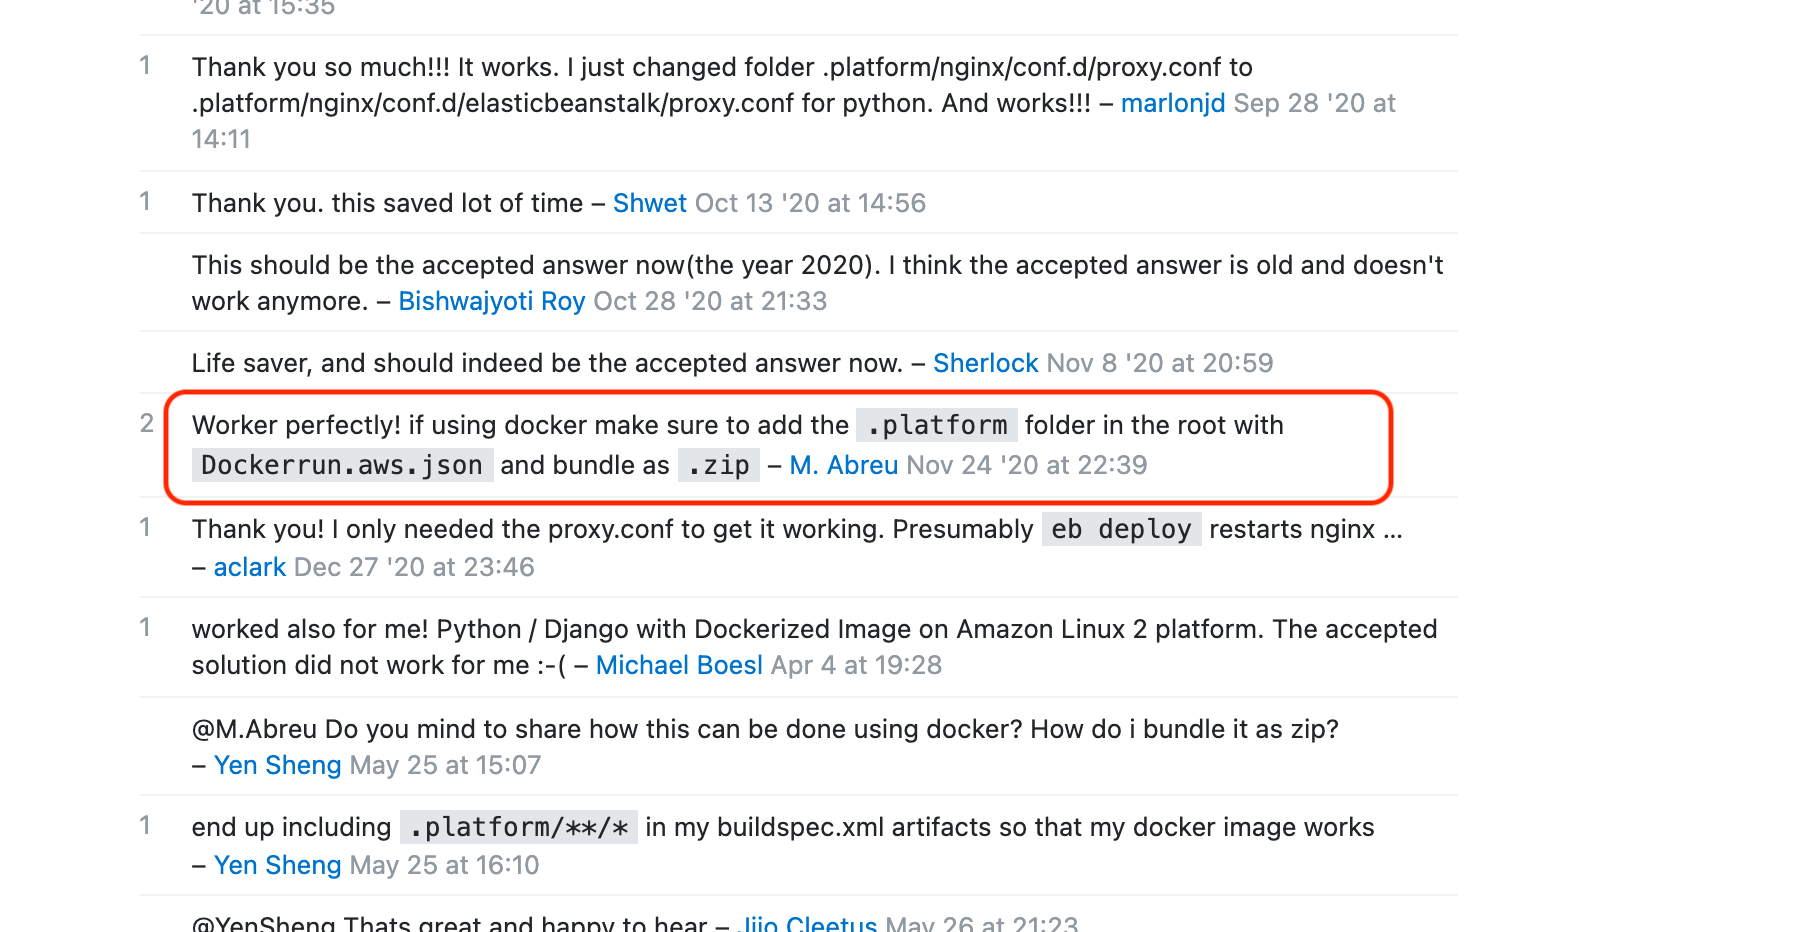Click the Dockerrun.aws.json inline code
Image resolution: width=1818 pixels, height=932 pixels.
pos(342,465)
